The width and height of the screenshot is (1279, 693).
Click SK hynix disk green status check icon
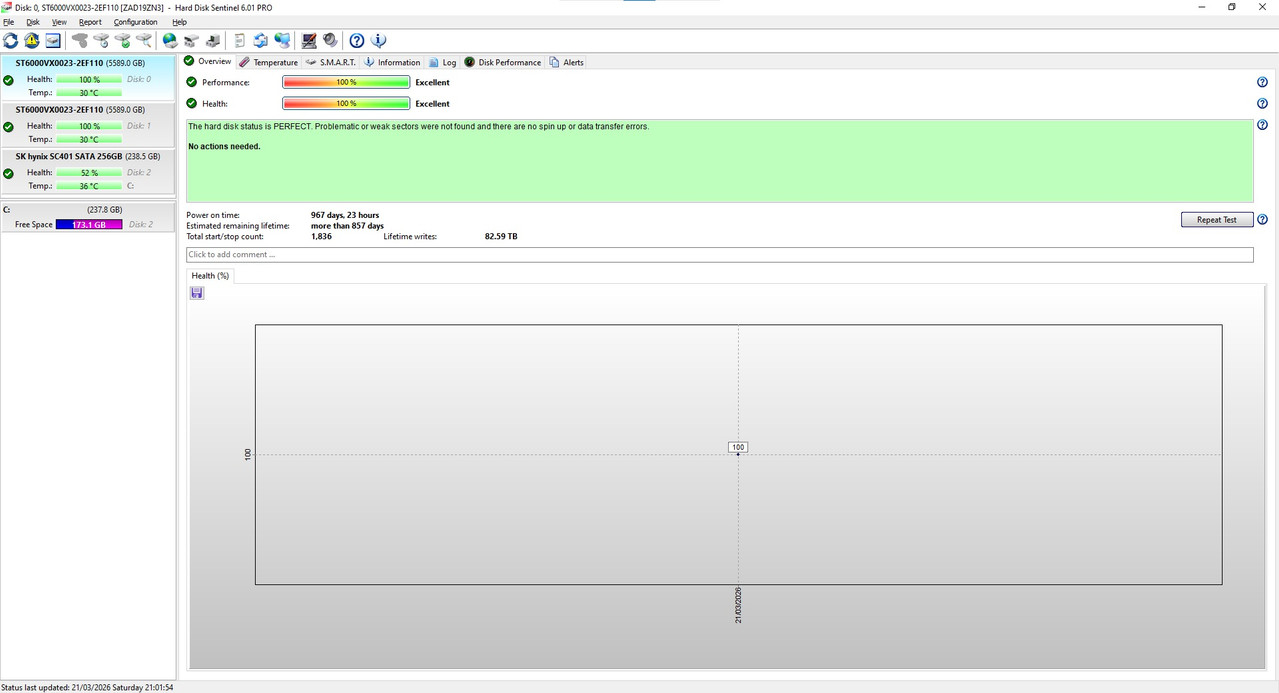(8, 173)
